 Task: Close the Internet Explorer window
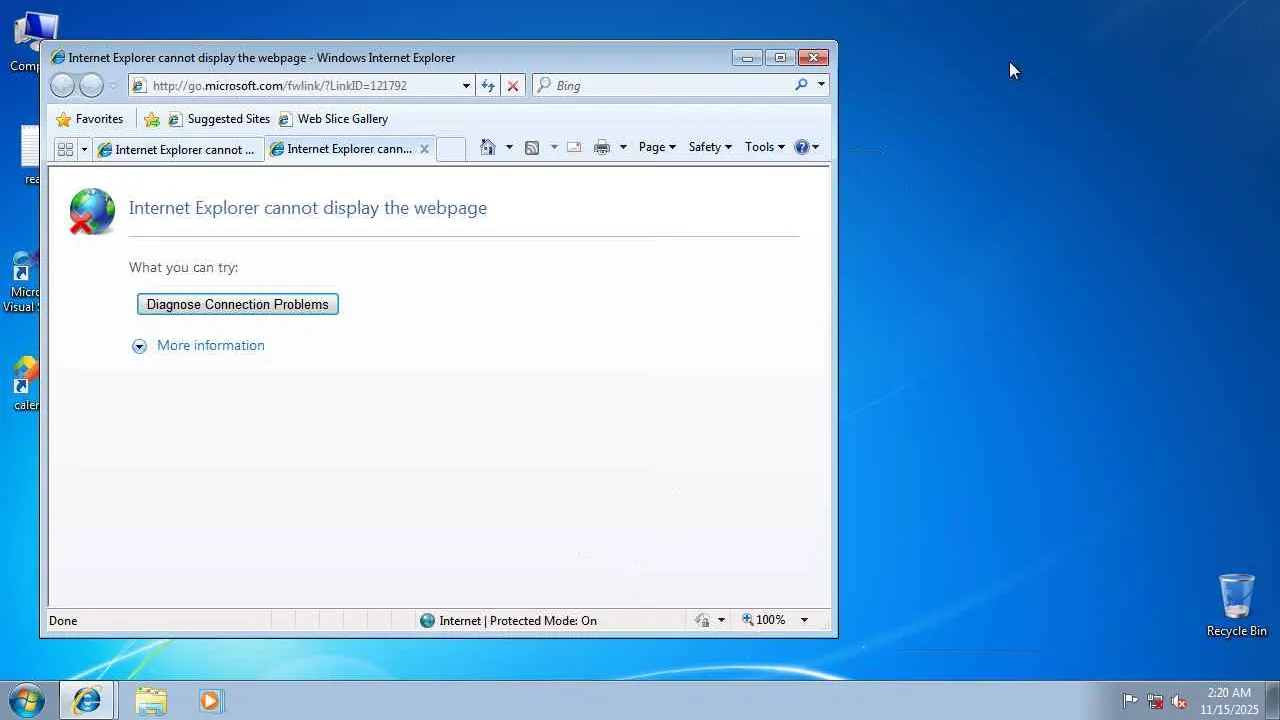point(813,58)
